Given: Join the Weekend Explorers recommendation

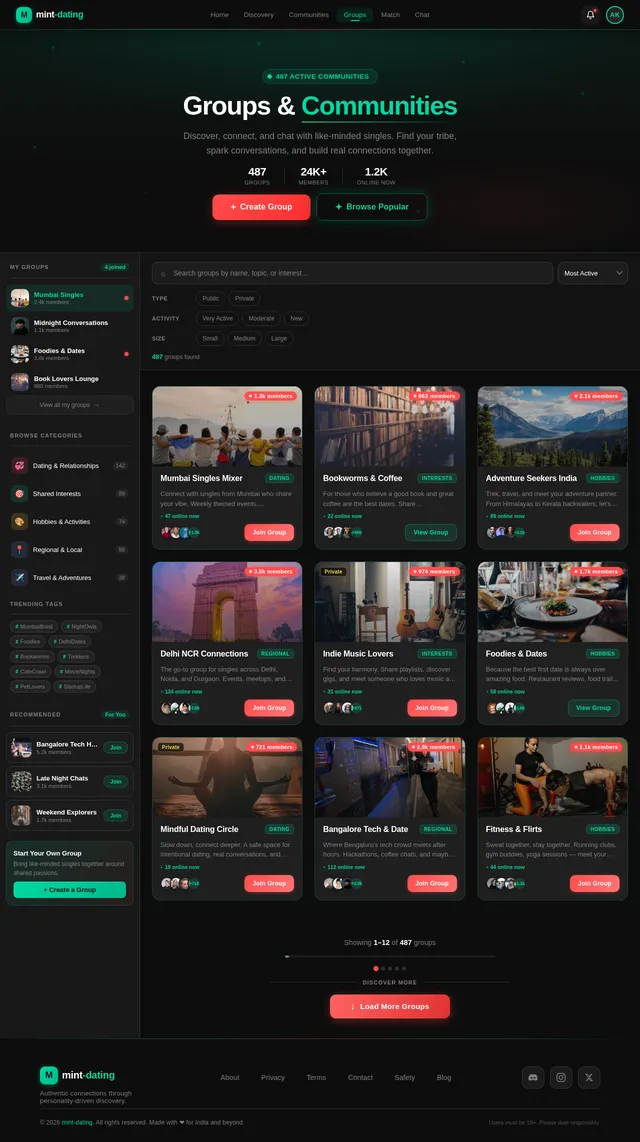Looking at the screenshot, I should pos(116,816).
